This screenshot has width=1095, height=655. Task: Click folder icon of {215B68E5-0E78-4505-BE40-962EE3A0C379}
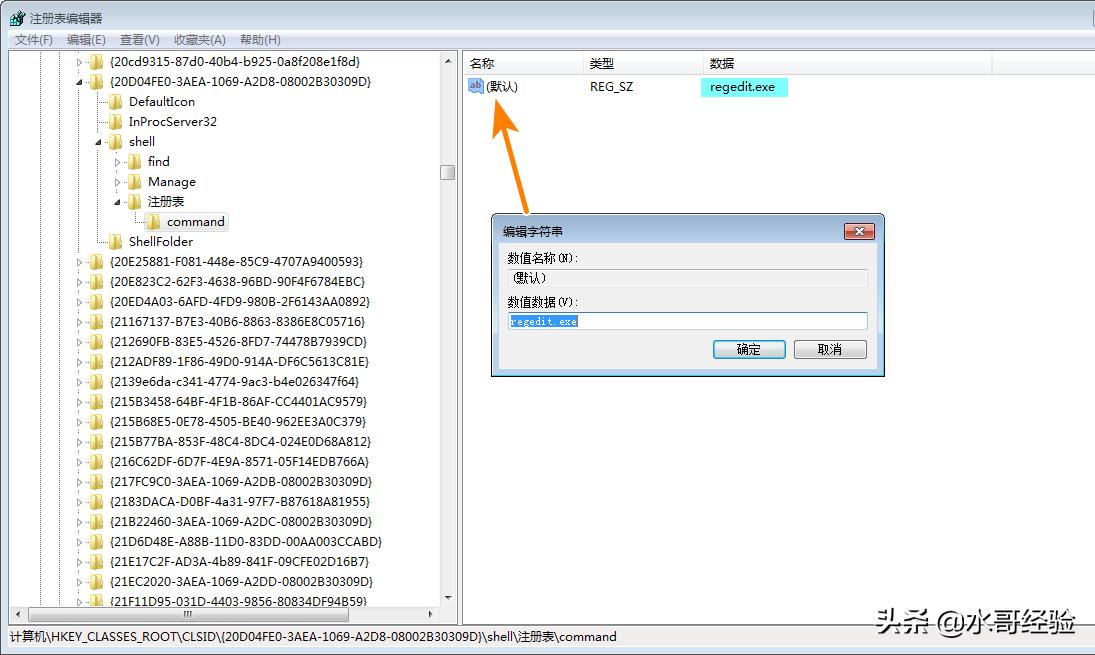96,422
